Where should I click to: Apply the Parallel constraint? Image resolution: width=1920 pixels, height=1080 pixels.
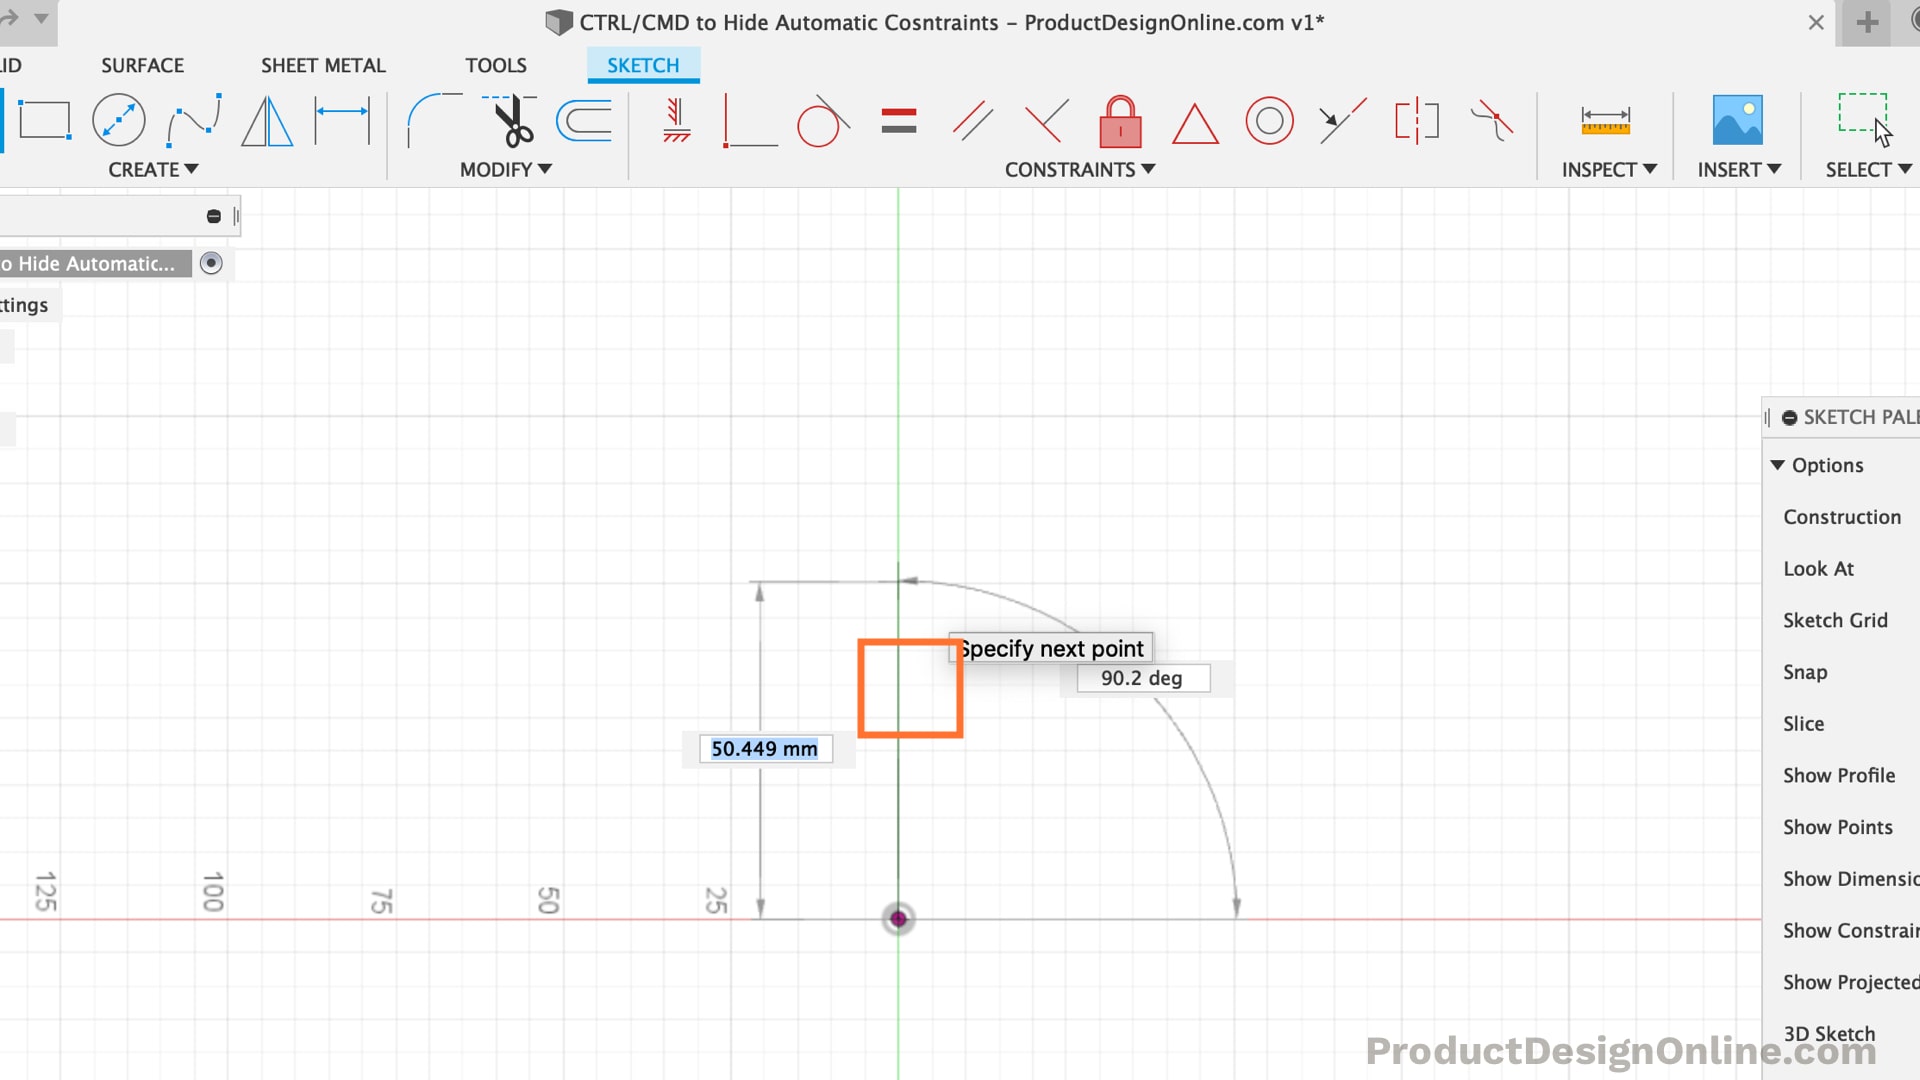(x=972, y=121)
